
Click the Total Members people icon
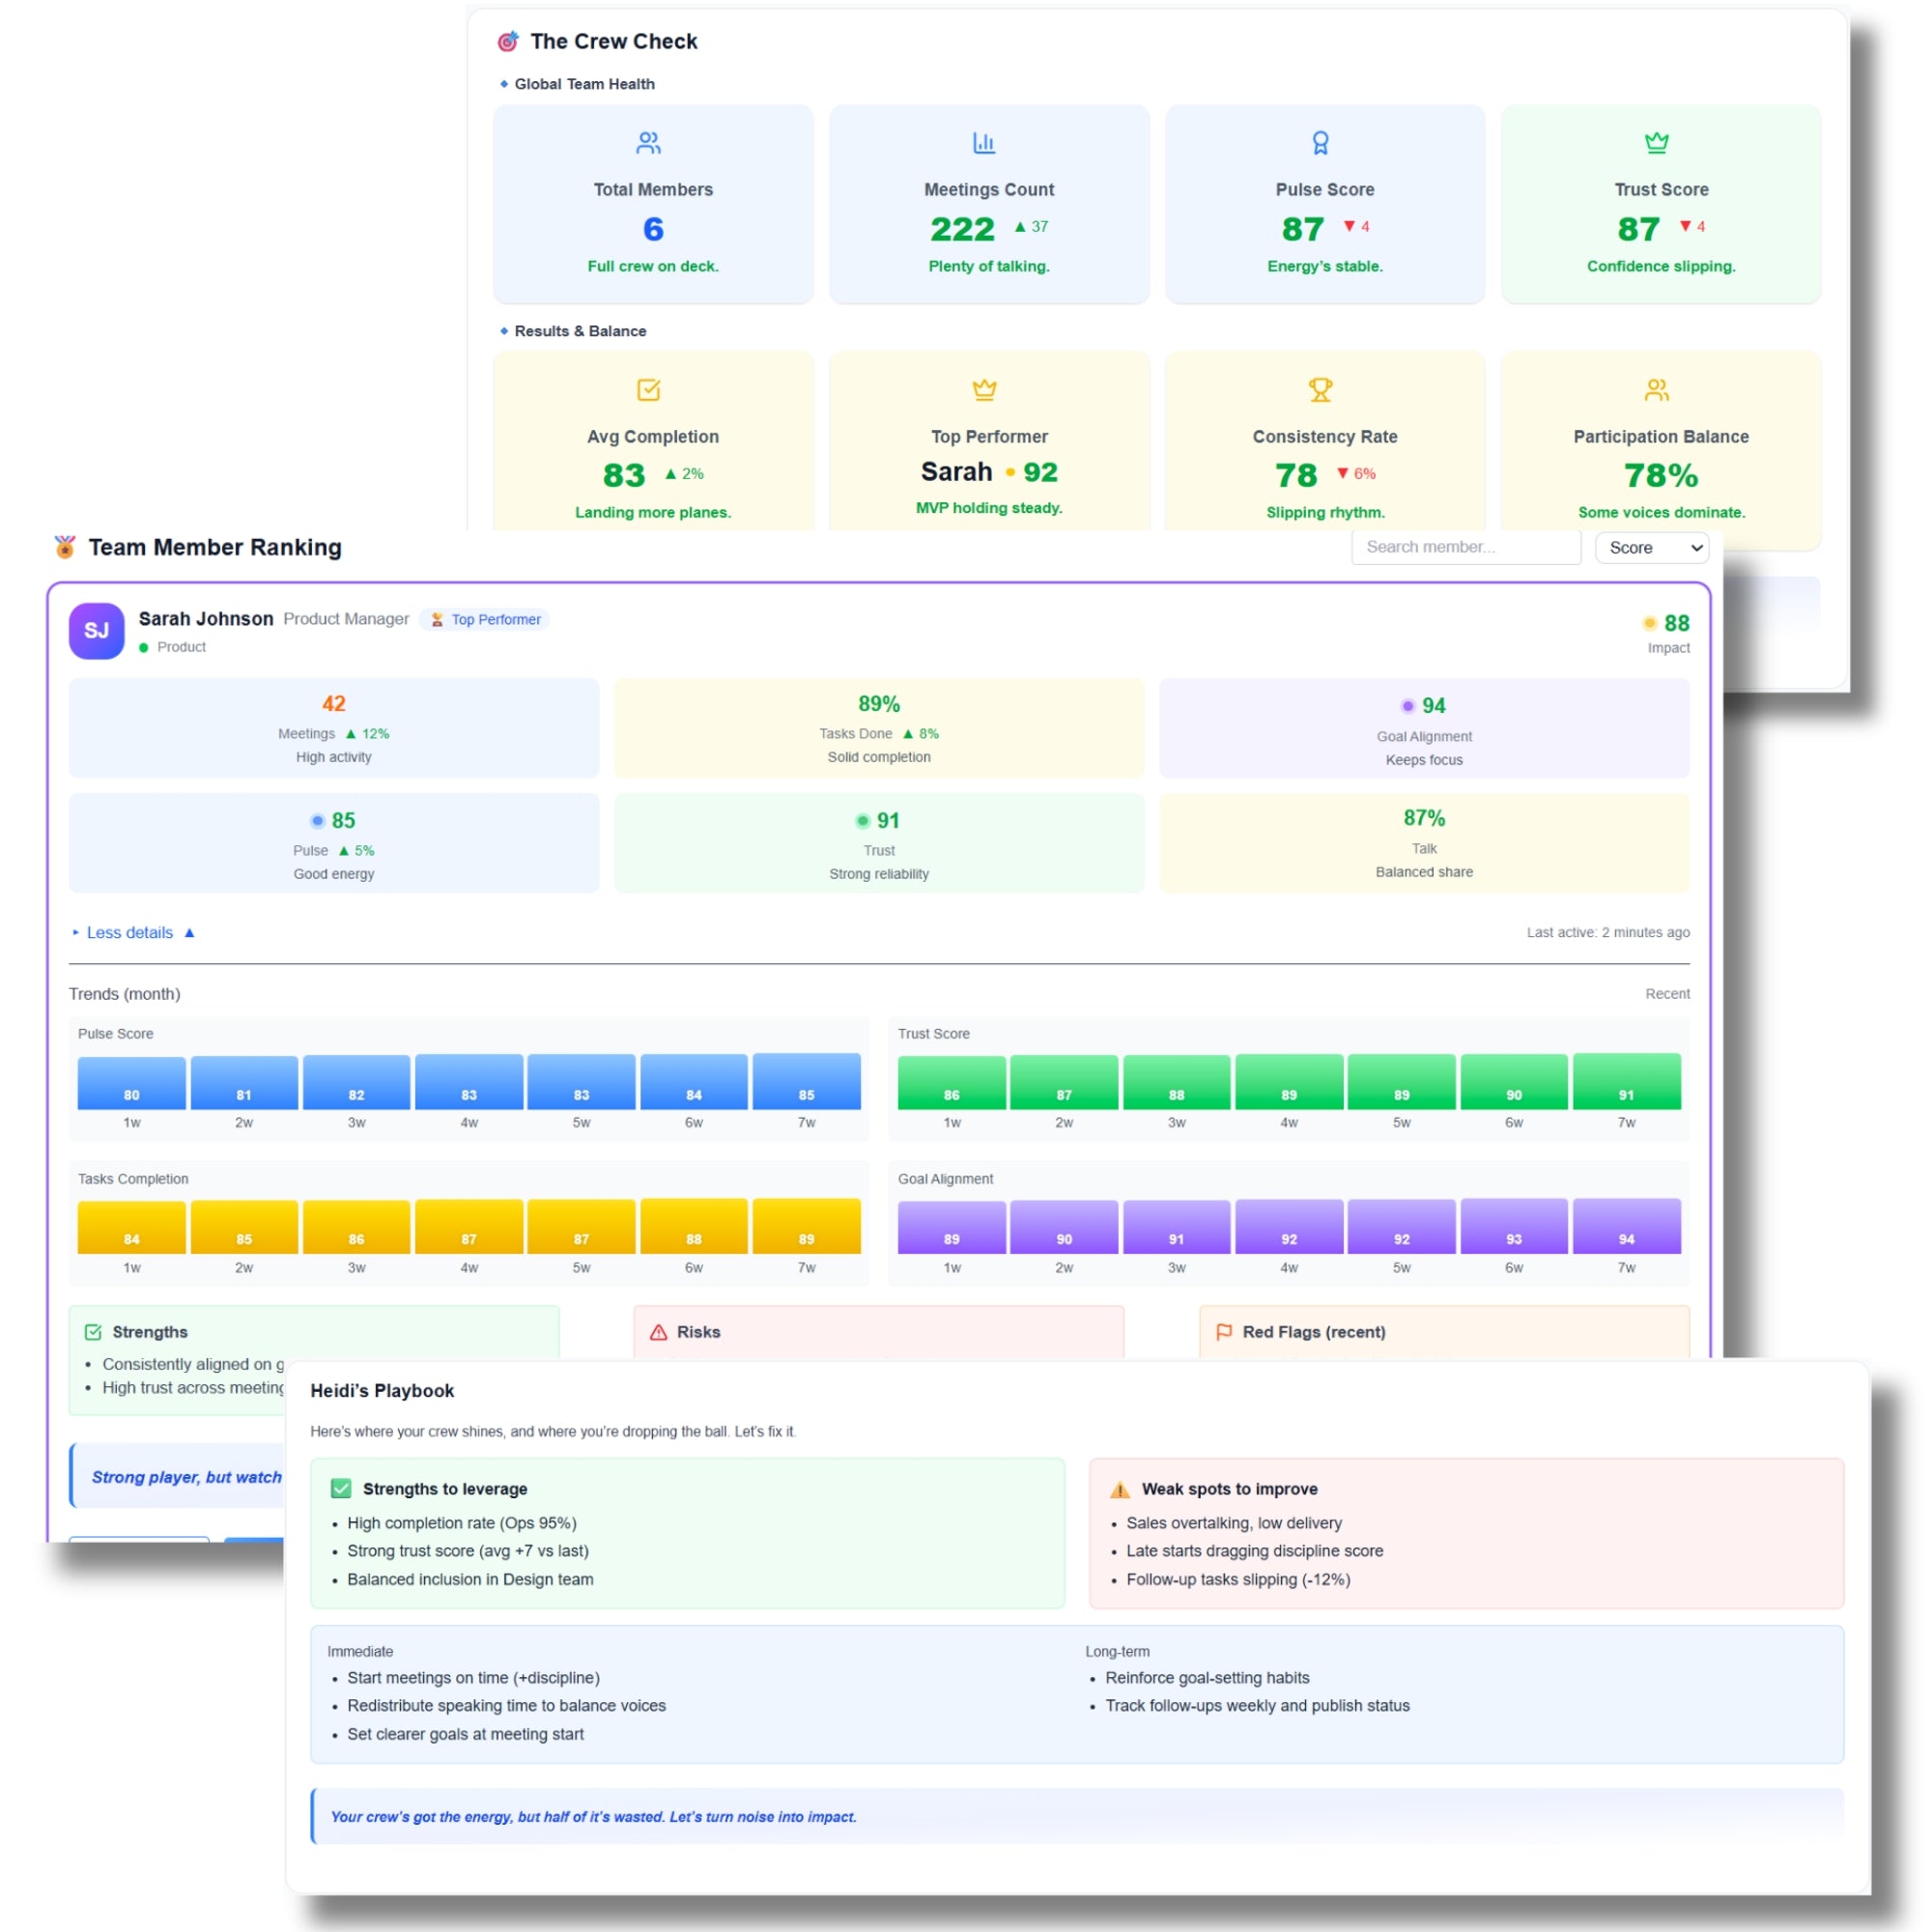click(x=648, y=143)
